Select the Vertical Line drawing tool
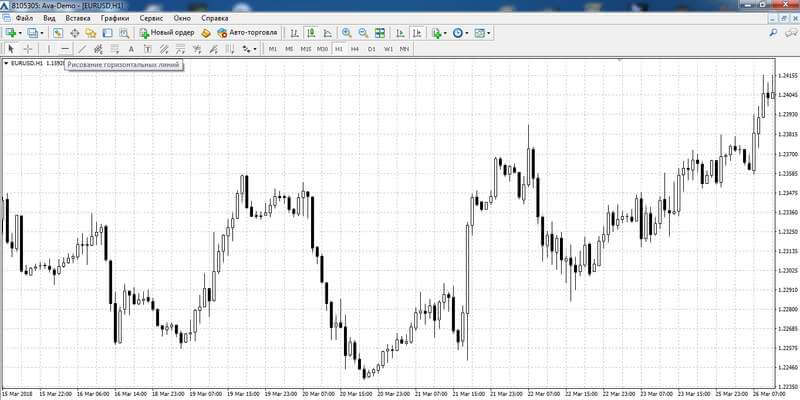The width and height of the screenshot is (800, 400). click(x=49, y=49)
